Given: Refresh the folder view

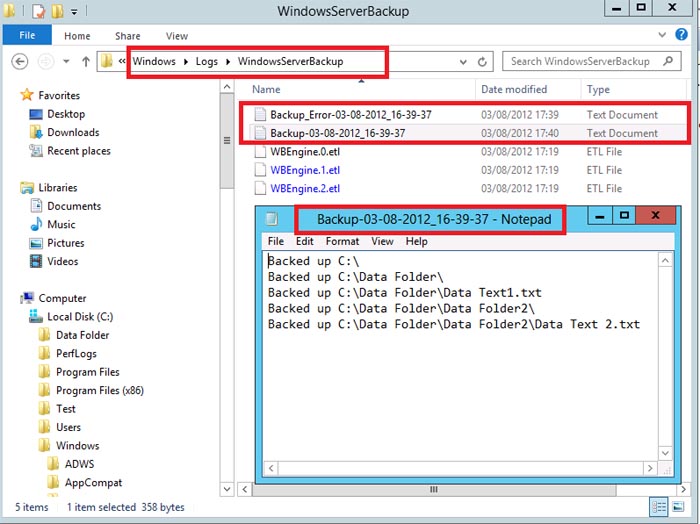Looking at the screenshot, I should pyautogui.click(x=482, y=62).
